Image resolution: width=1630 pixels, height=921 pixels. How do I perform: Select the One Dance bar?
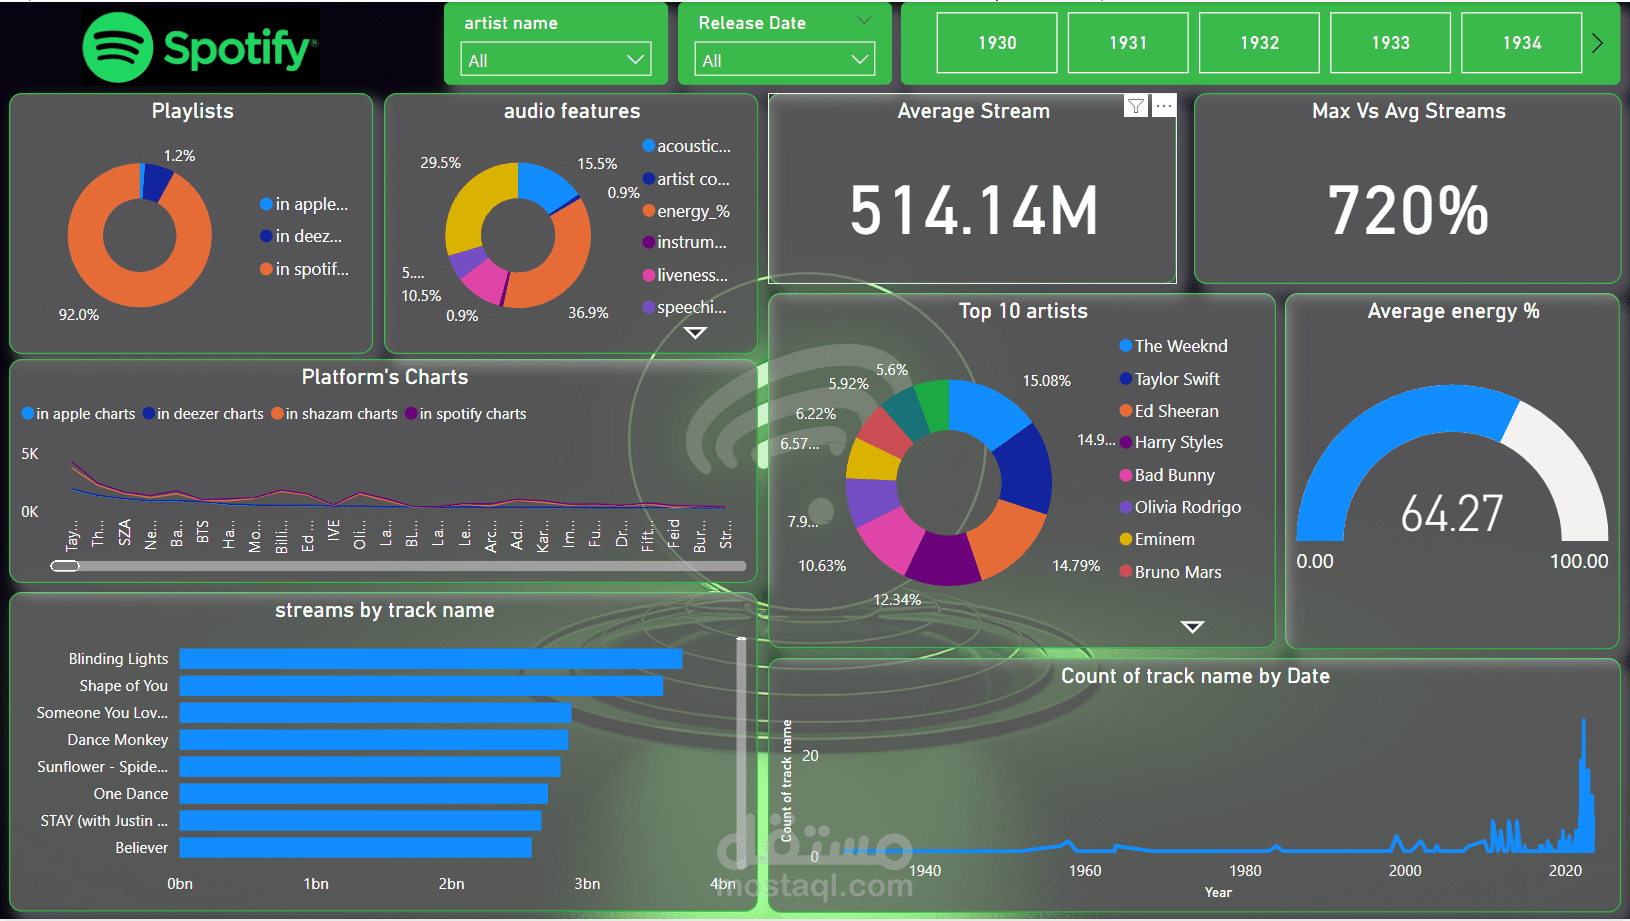[364, 794]
